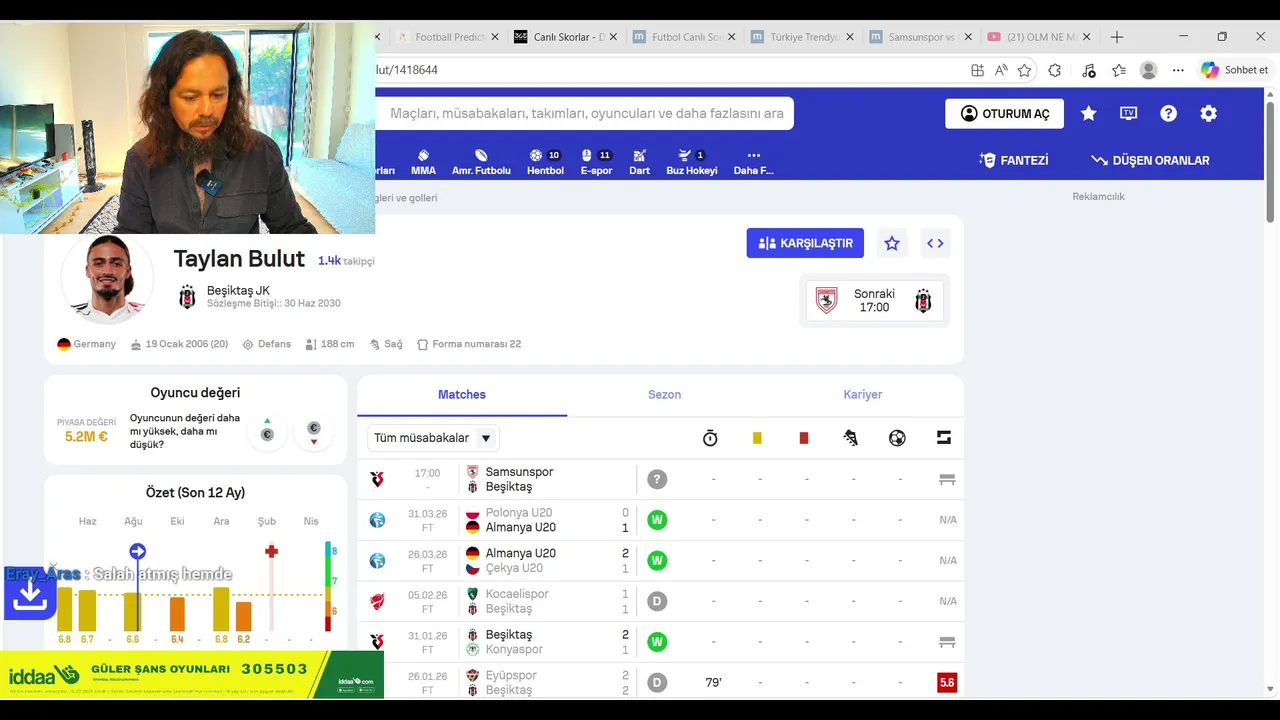Click the browser profile avatar
Viewport: 1280px width, 720px height.
(1149, 70)
